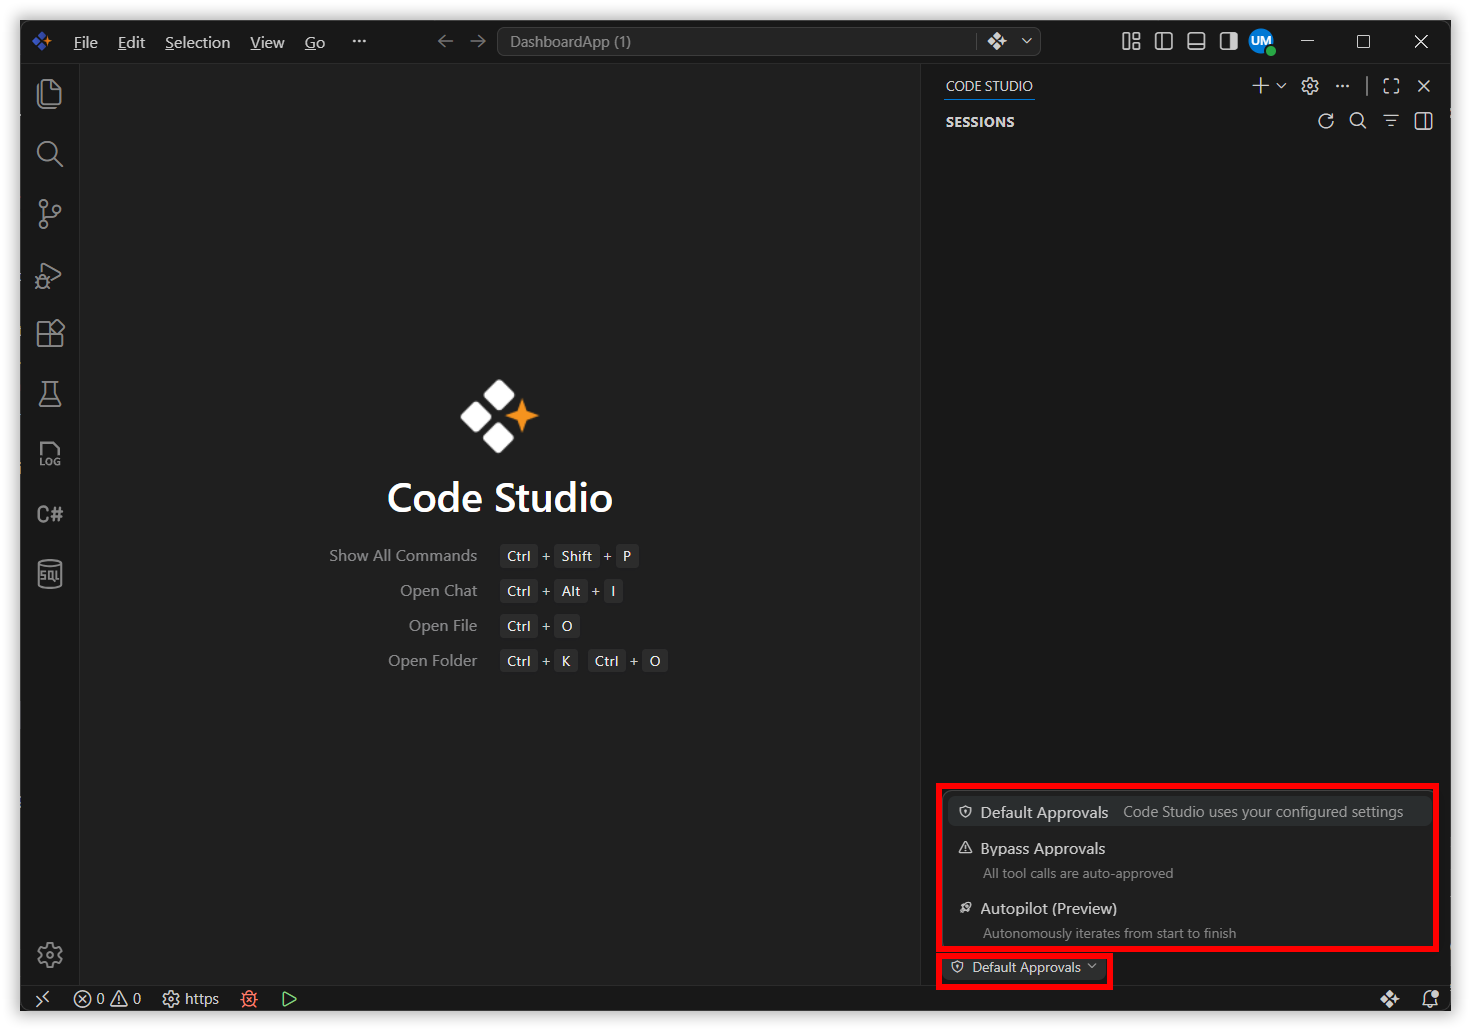Open Source Control view
The height and width of the screenshot is (1031, 1471).
(50, 214)
